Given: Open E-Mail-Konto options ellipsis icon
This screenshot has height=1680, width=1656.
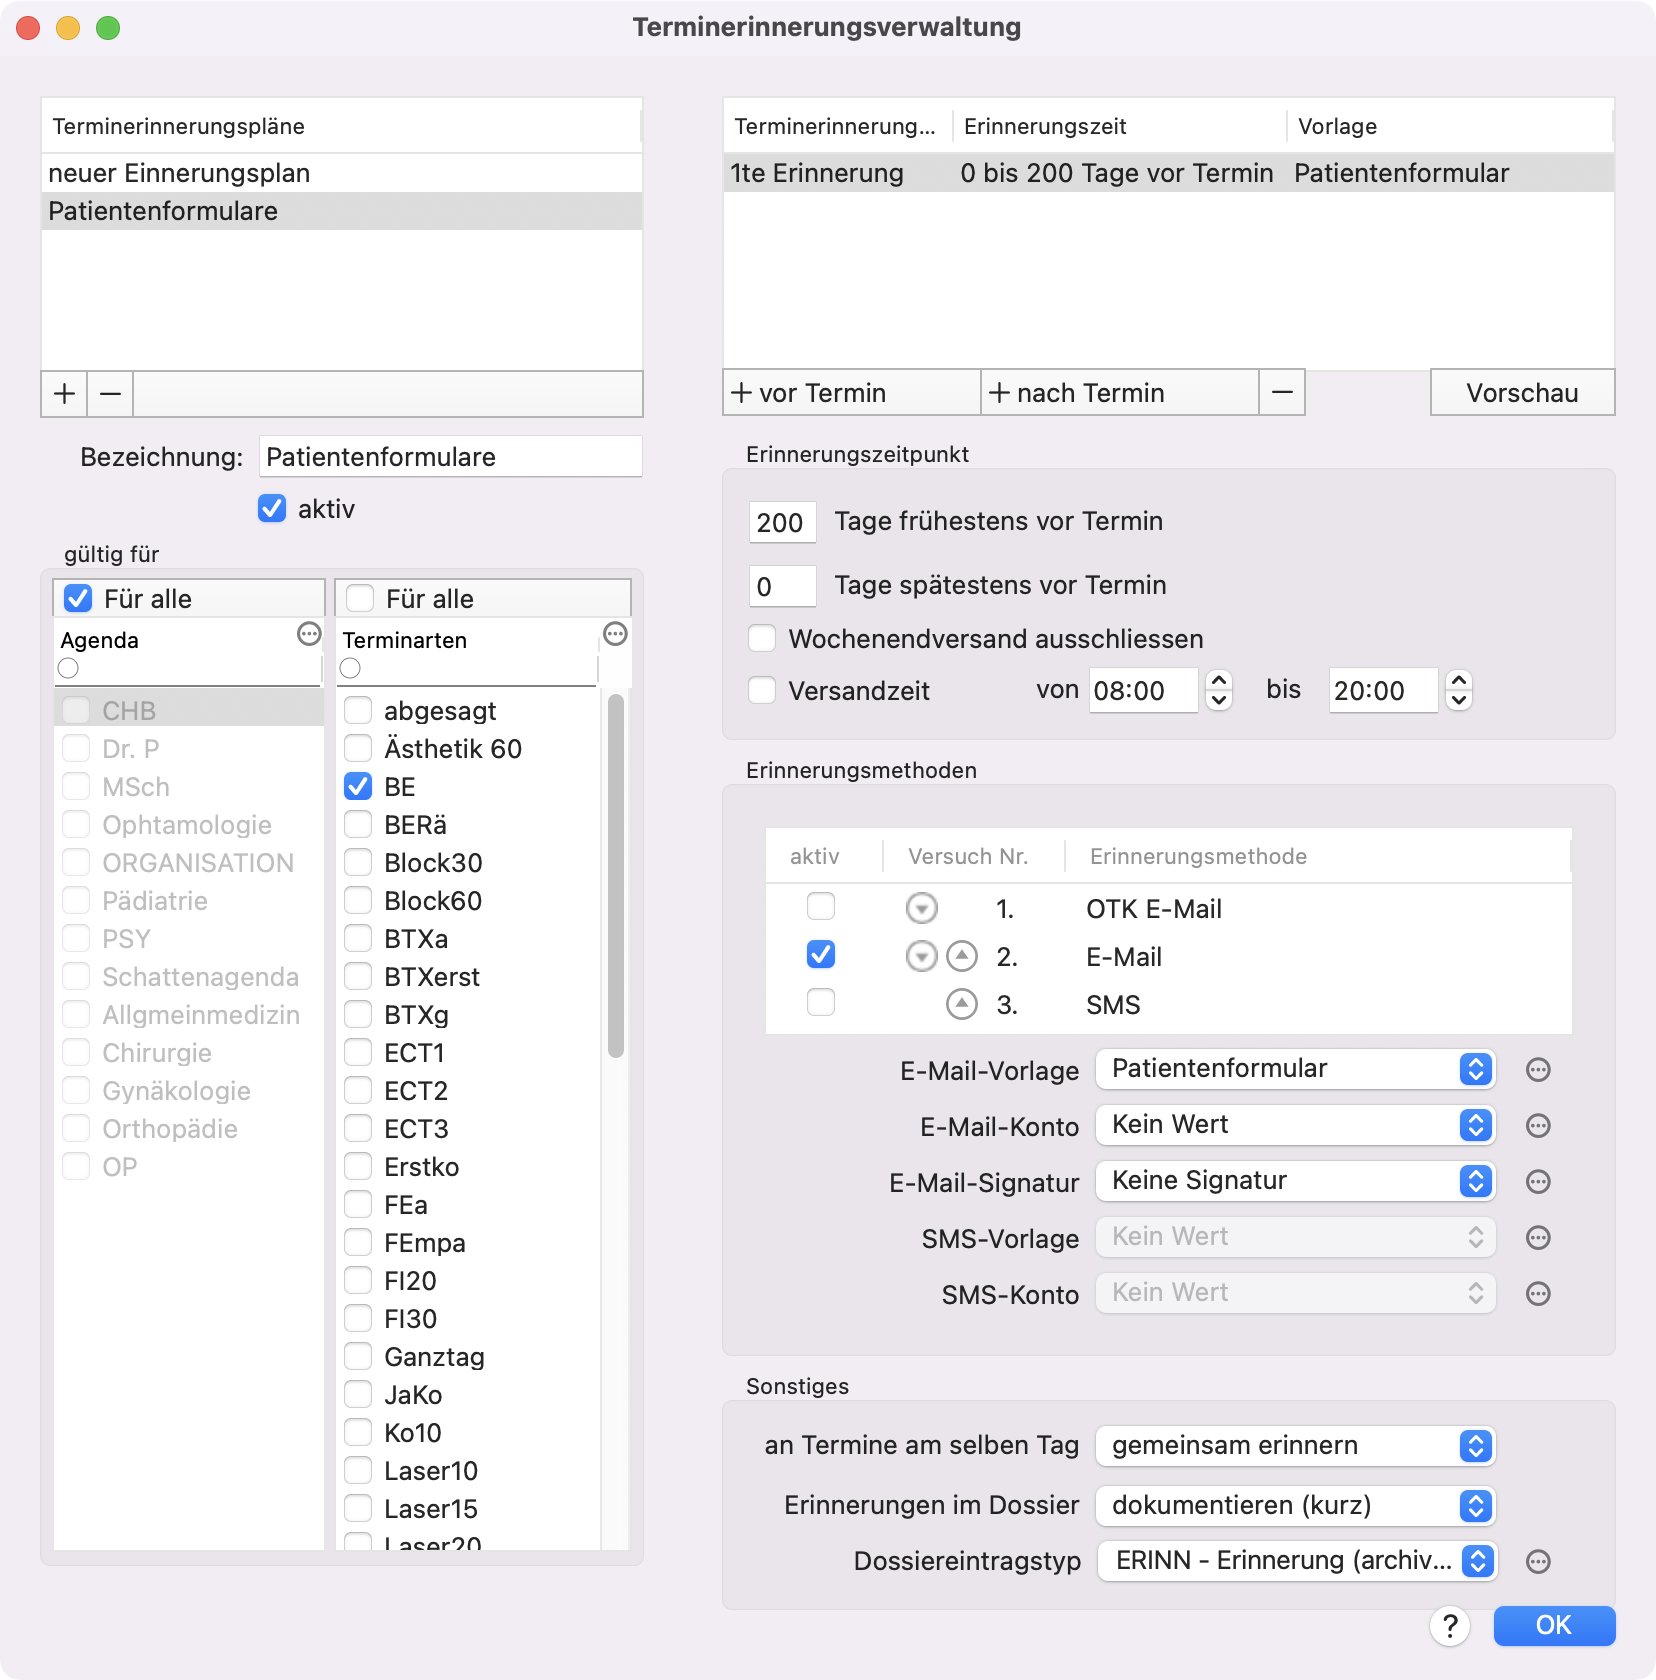Looking at the screenshot, I should coord(1538,1126).
